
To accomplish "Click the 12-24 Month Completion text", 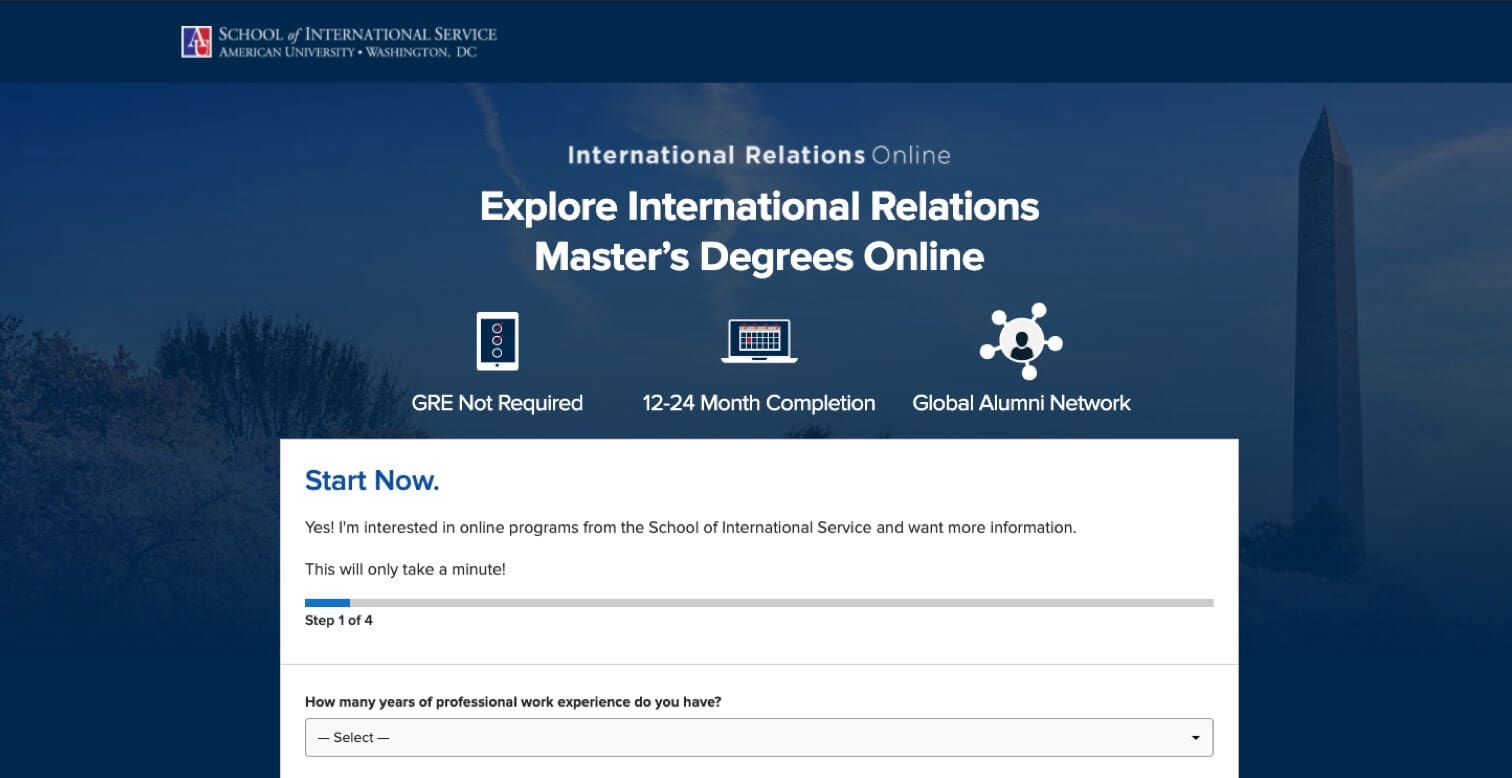I will (x=759, y=403).
